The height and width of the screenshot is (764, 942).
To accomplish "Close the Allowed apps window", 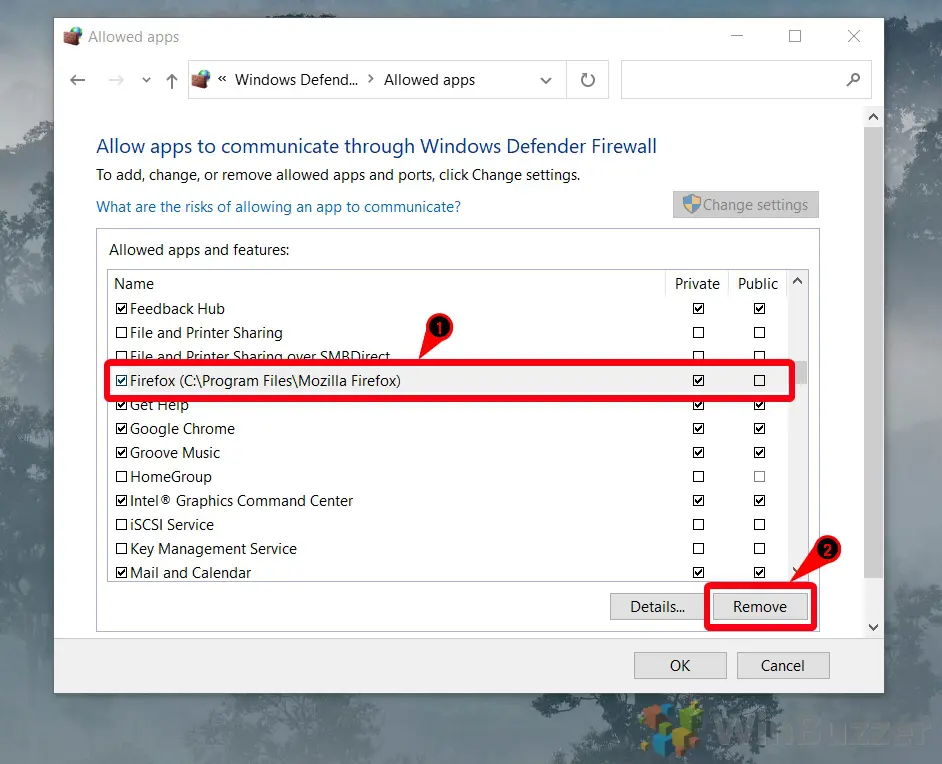I will [x=854, y=36].
